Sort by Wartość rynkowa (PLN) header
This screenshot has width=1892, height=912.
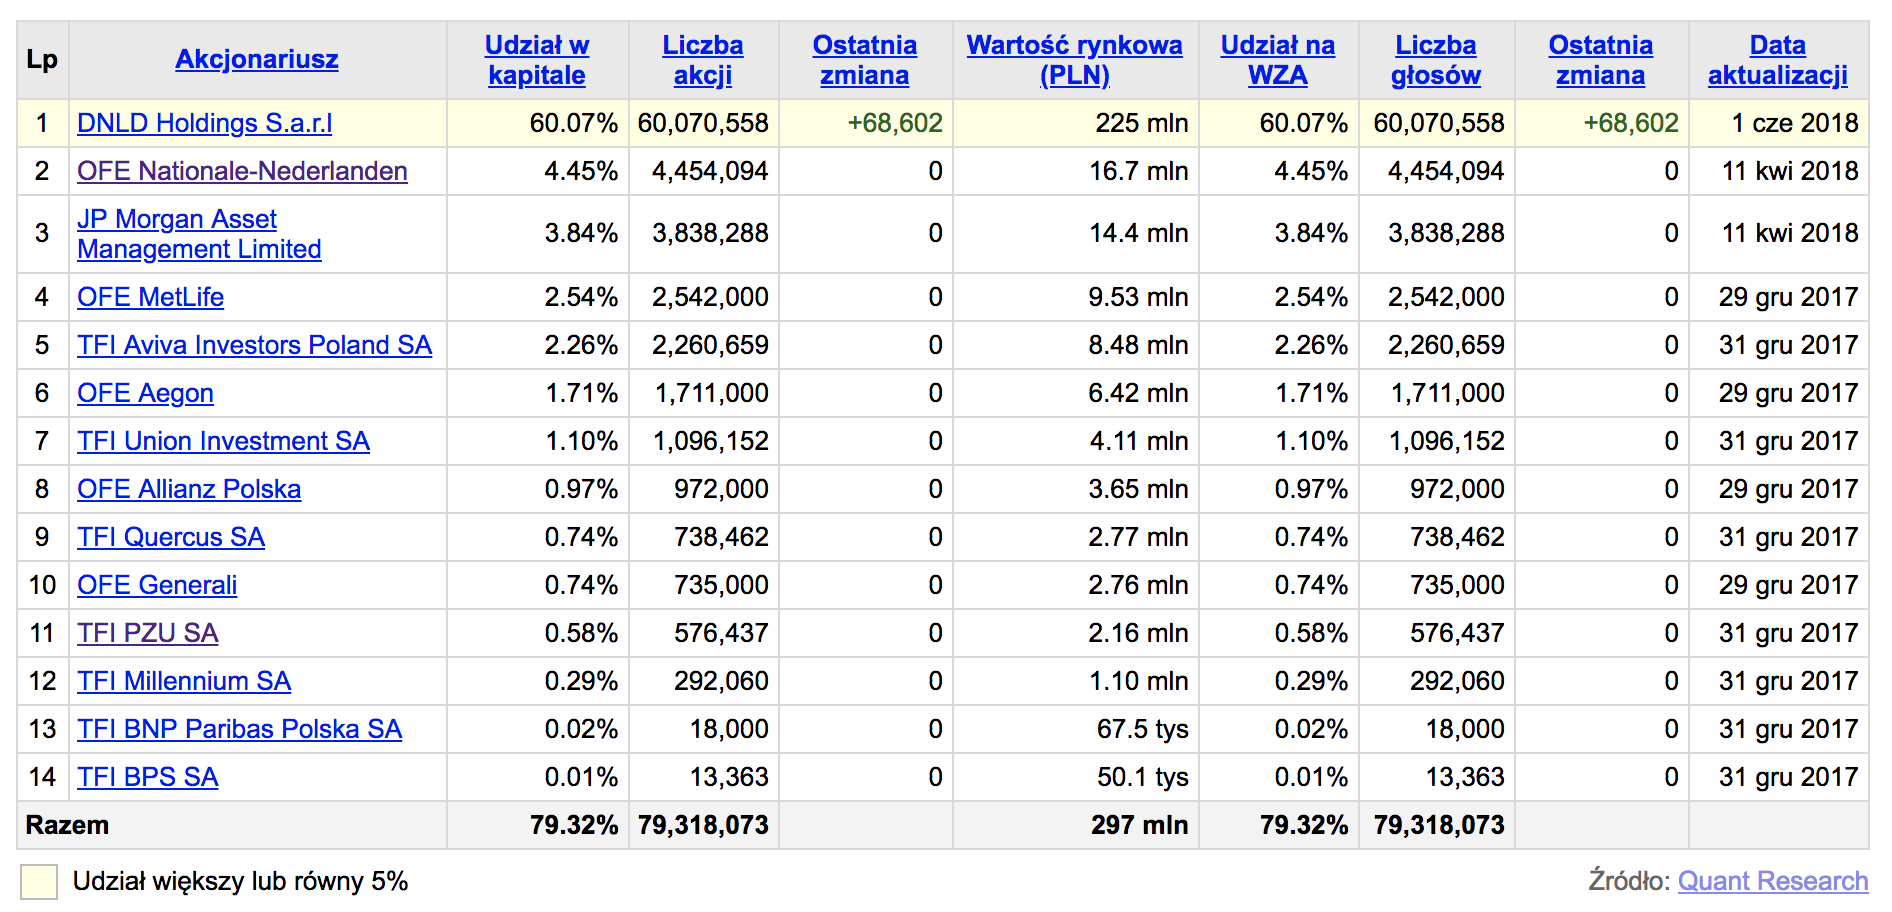(1075, 60)
